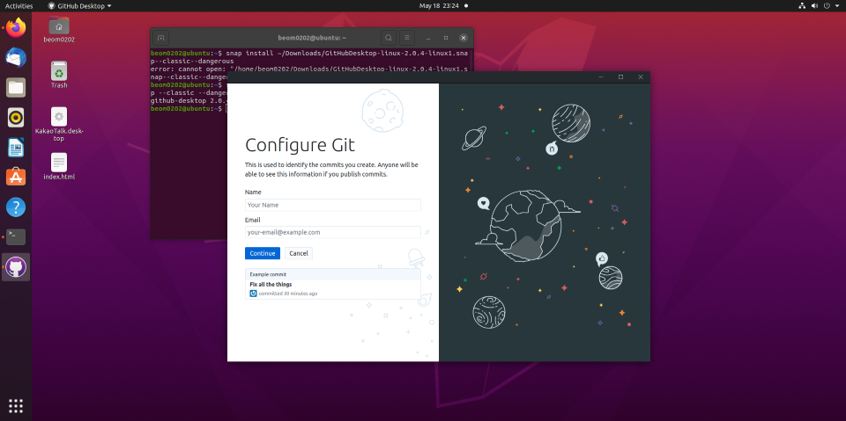The image size is (846, 421).
Task: Click into the Email input field
Action: coord(332,232)
